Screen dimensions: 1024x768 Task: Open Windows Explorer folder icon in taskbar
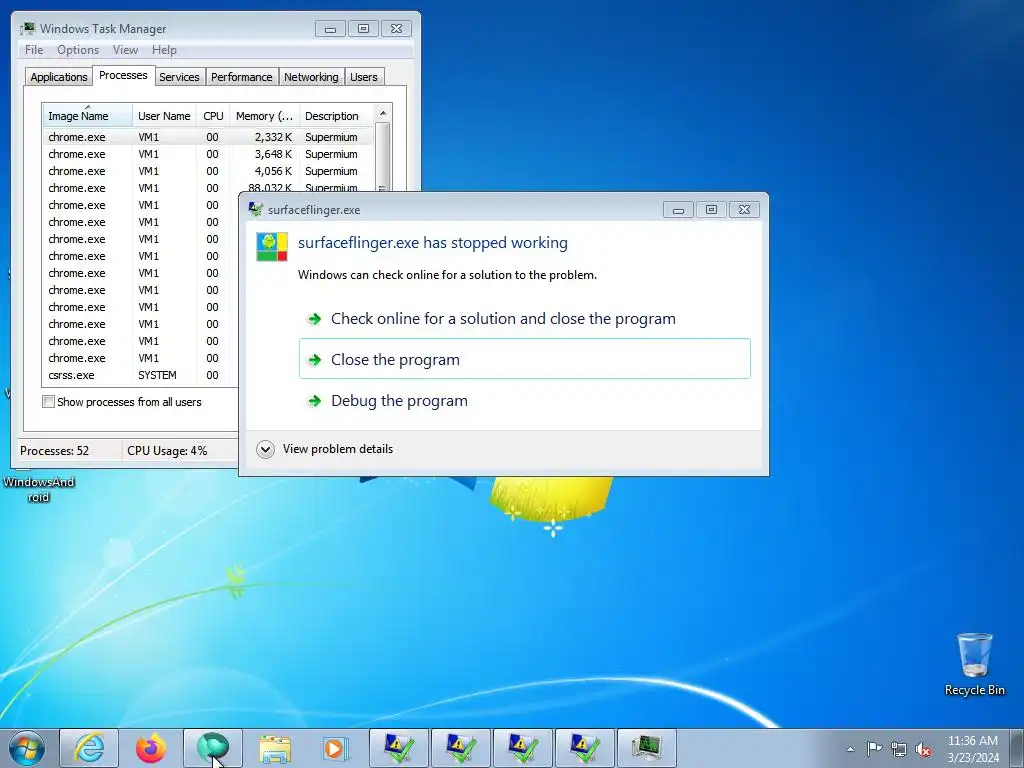point(275,748)
